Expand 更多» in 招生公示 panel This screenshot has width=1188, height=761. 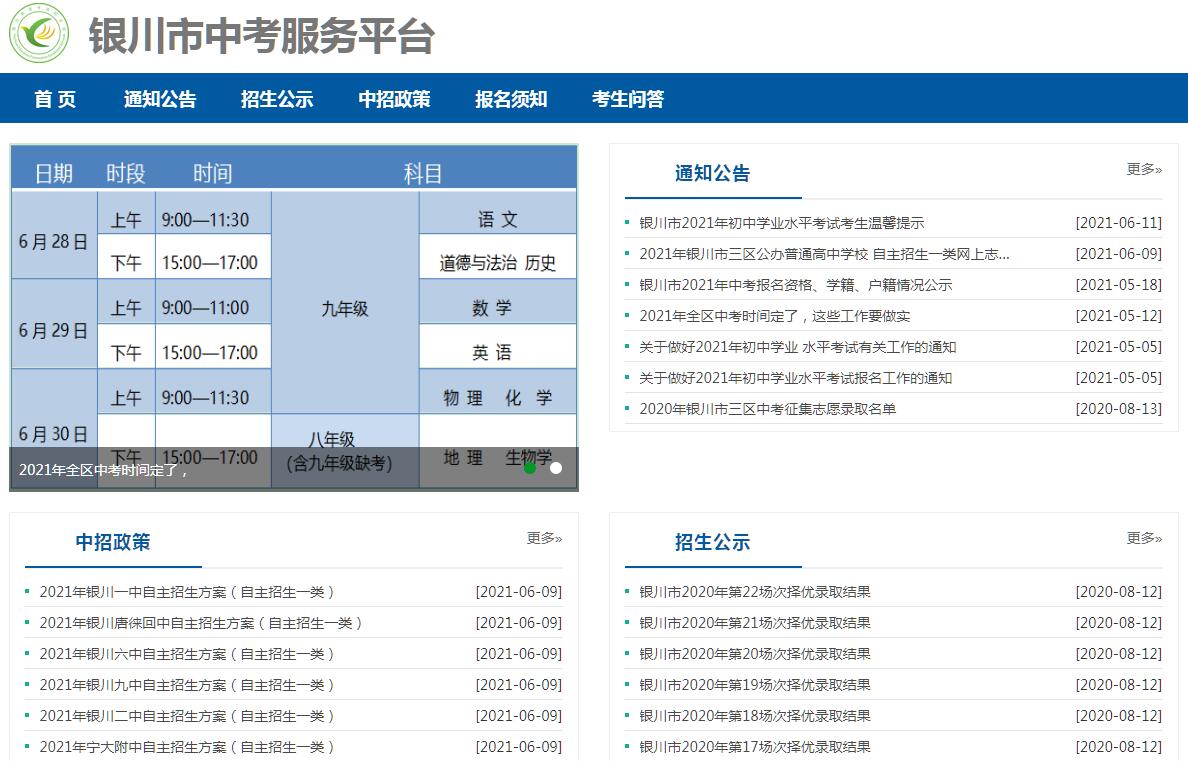click(1144, 538)
